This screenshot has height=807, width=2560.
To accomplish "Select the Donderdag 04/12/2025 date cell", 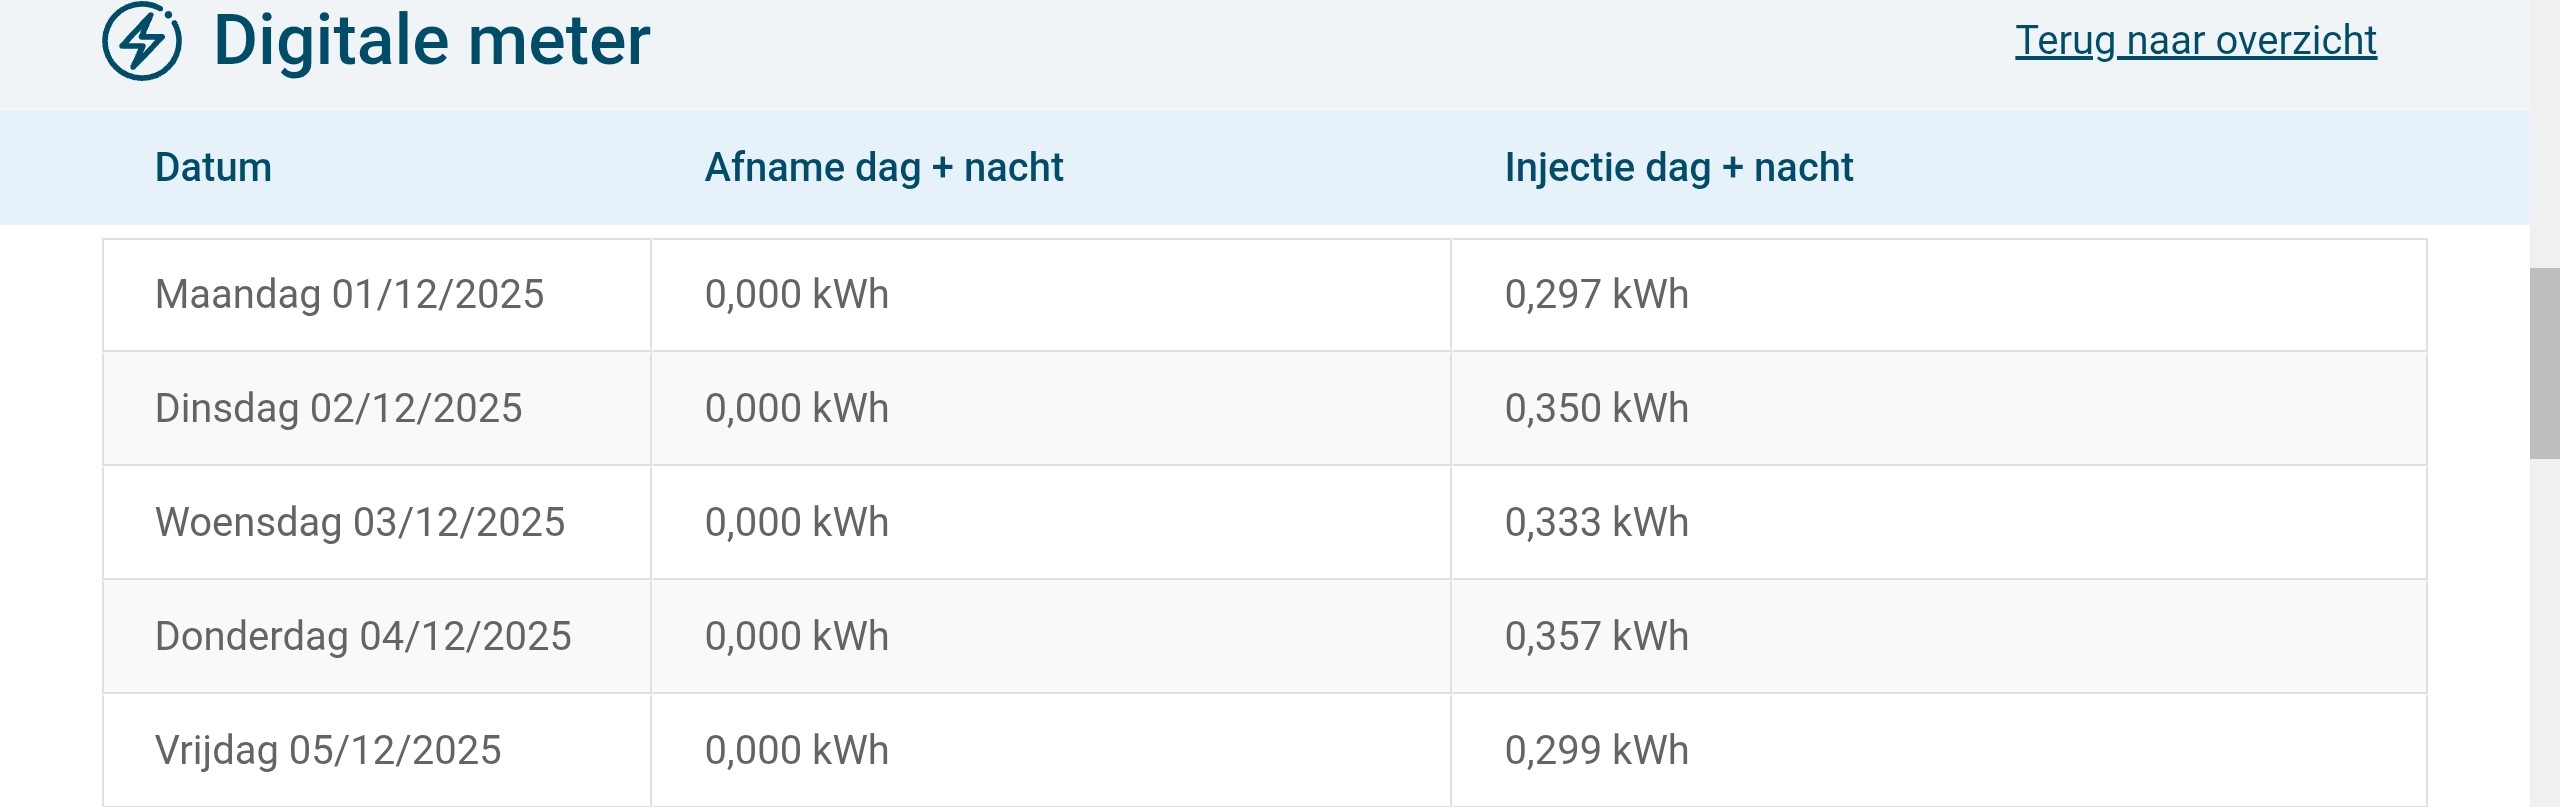I will 363,637.
